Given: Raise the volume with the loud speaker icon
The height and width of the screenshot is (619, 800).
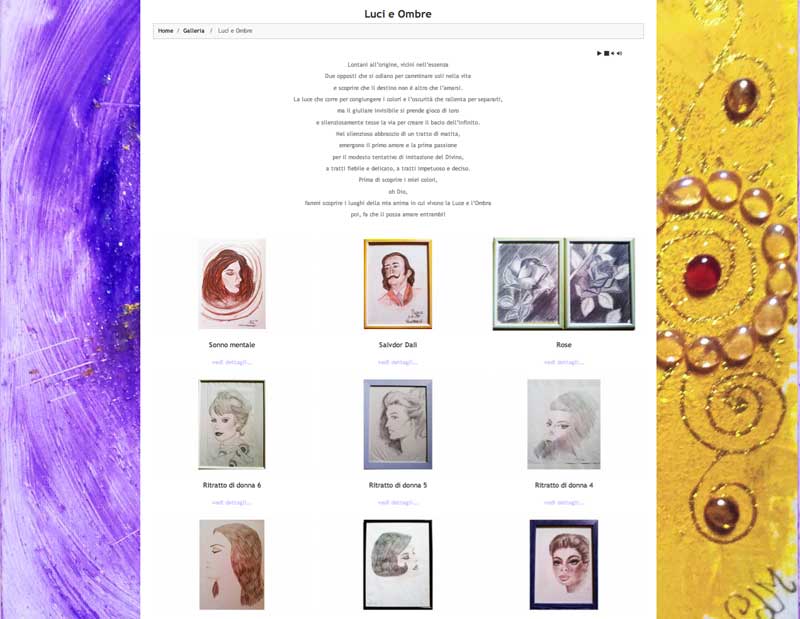Looking at the screenshot, I should (619, 53).
